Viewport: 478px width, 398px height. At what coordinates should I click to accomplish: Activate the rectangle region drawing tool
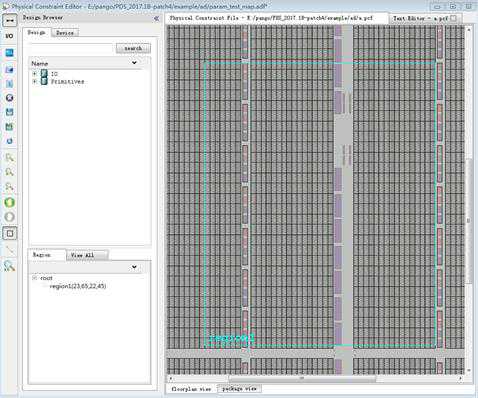10,233
